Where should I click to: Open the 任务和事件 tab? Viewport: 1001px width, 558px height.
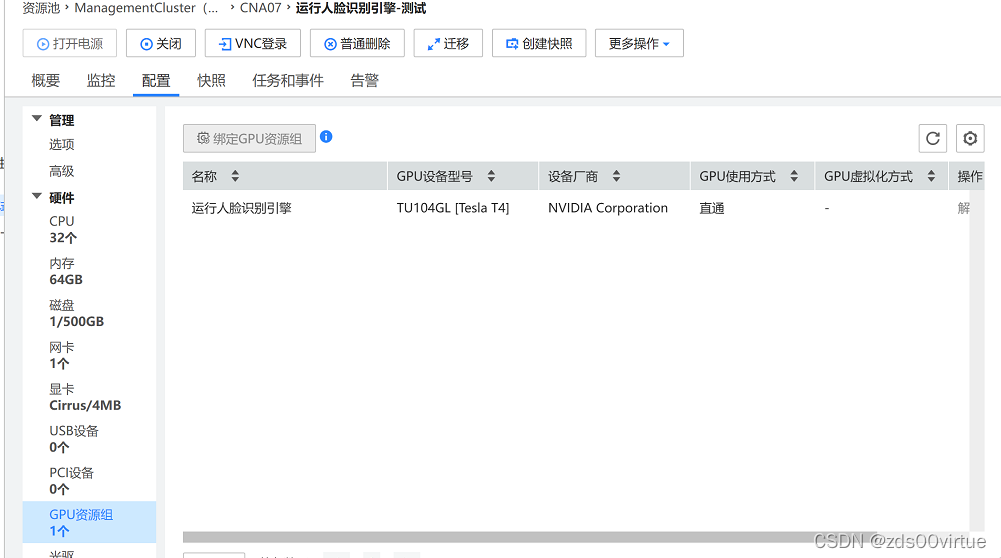(x=288, y=80)
